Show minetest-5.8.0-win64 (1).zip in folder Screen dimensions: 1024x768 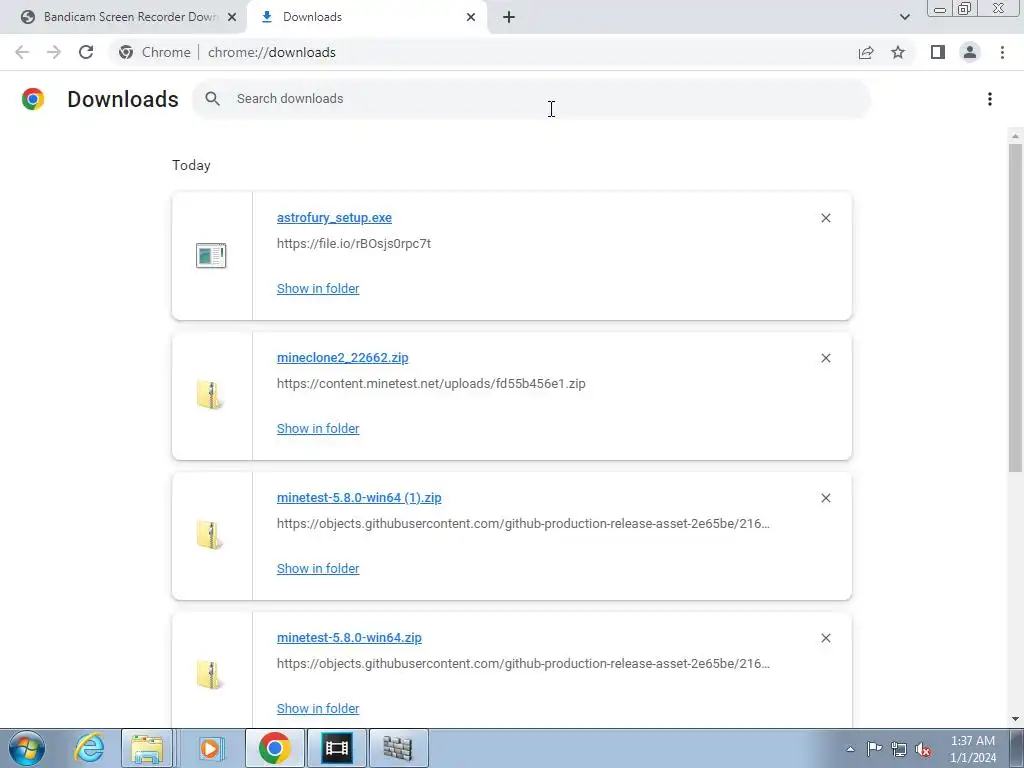318,569
